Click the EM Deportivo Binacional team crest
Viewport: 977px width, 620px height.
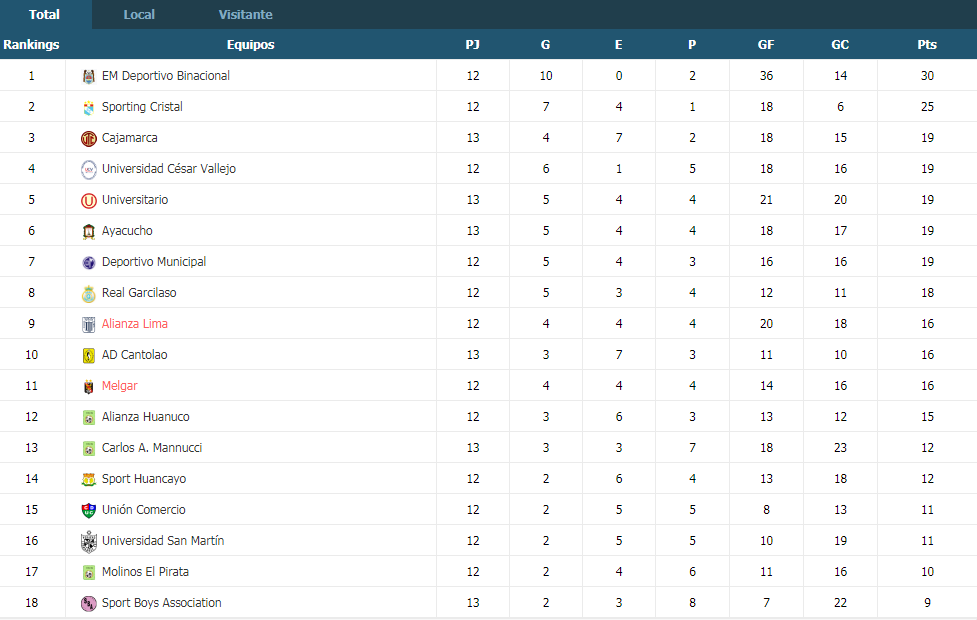[x=88, y=76]
